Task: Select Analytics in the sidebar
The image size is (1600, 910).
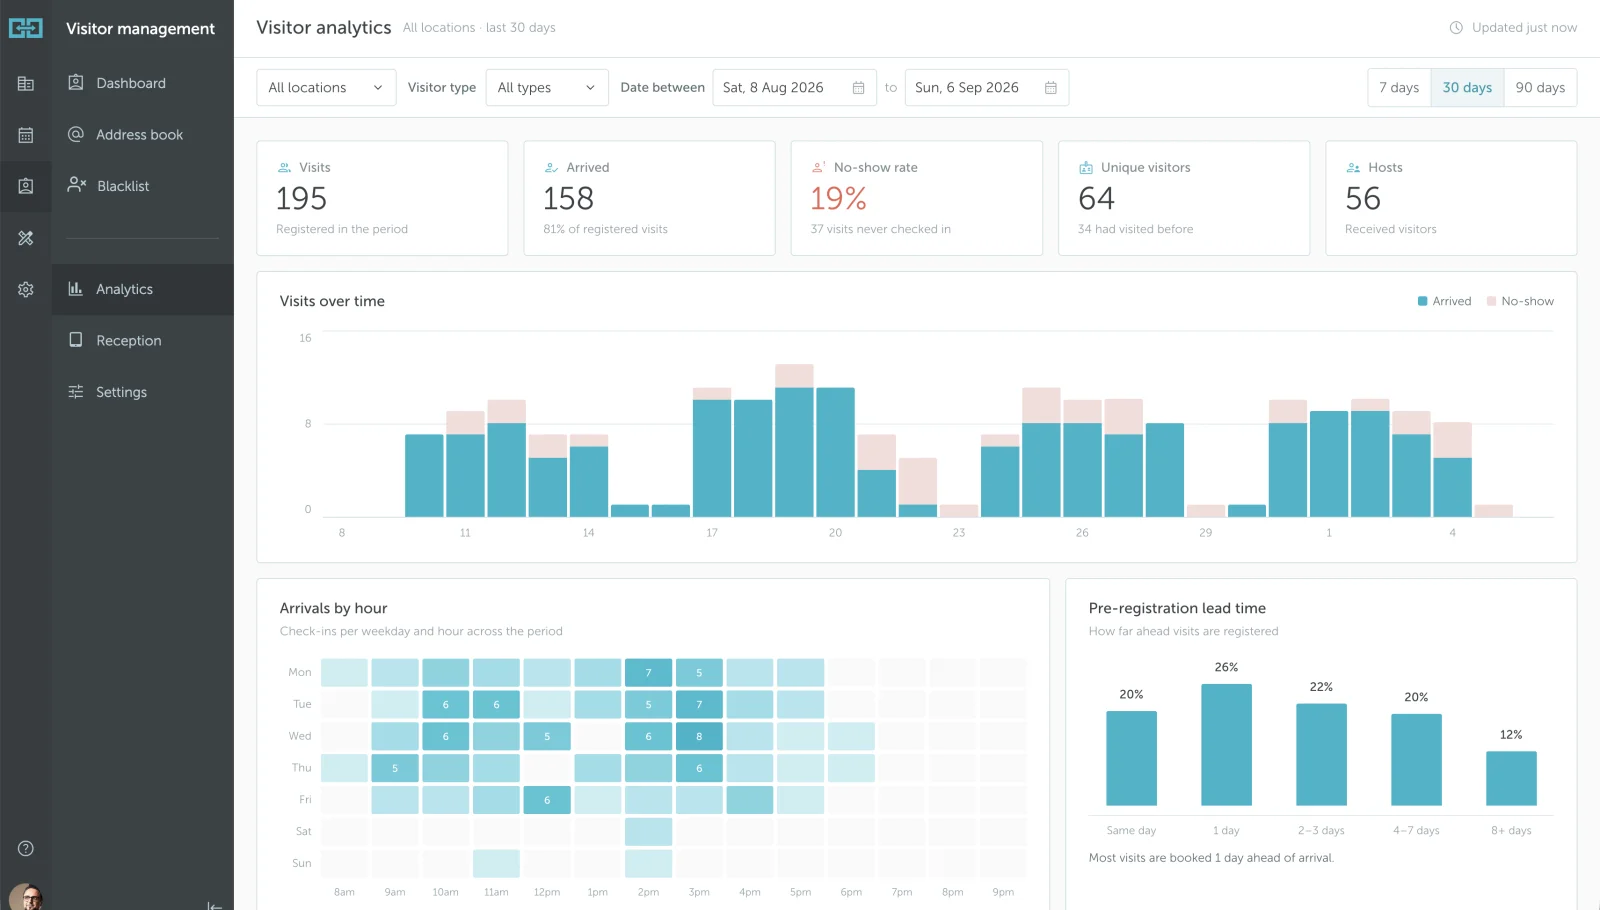Action: pyautogui.click(x=143, y=289)
